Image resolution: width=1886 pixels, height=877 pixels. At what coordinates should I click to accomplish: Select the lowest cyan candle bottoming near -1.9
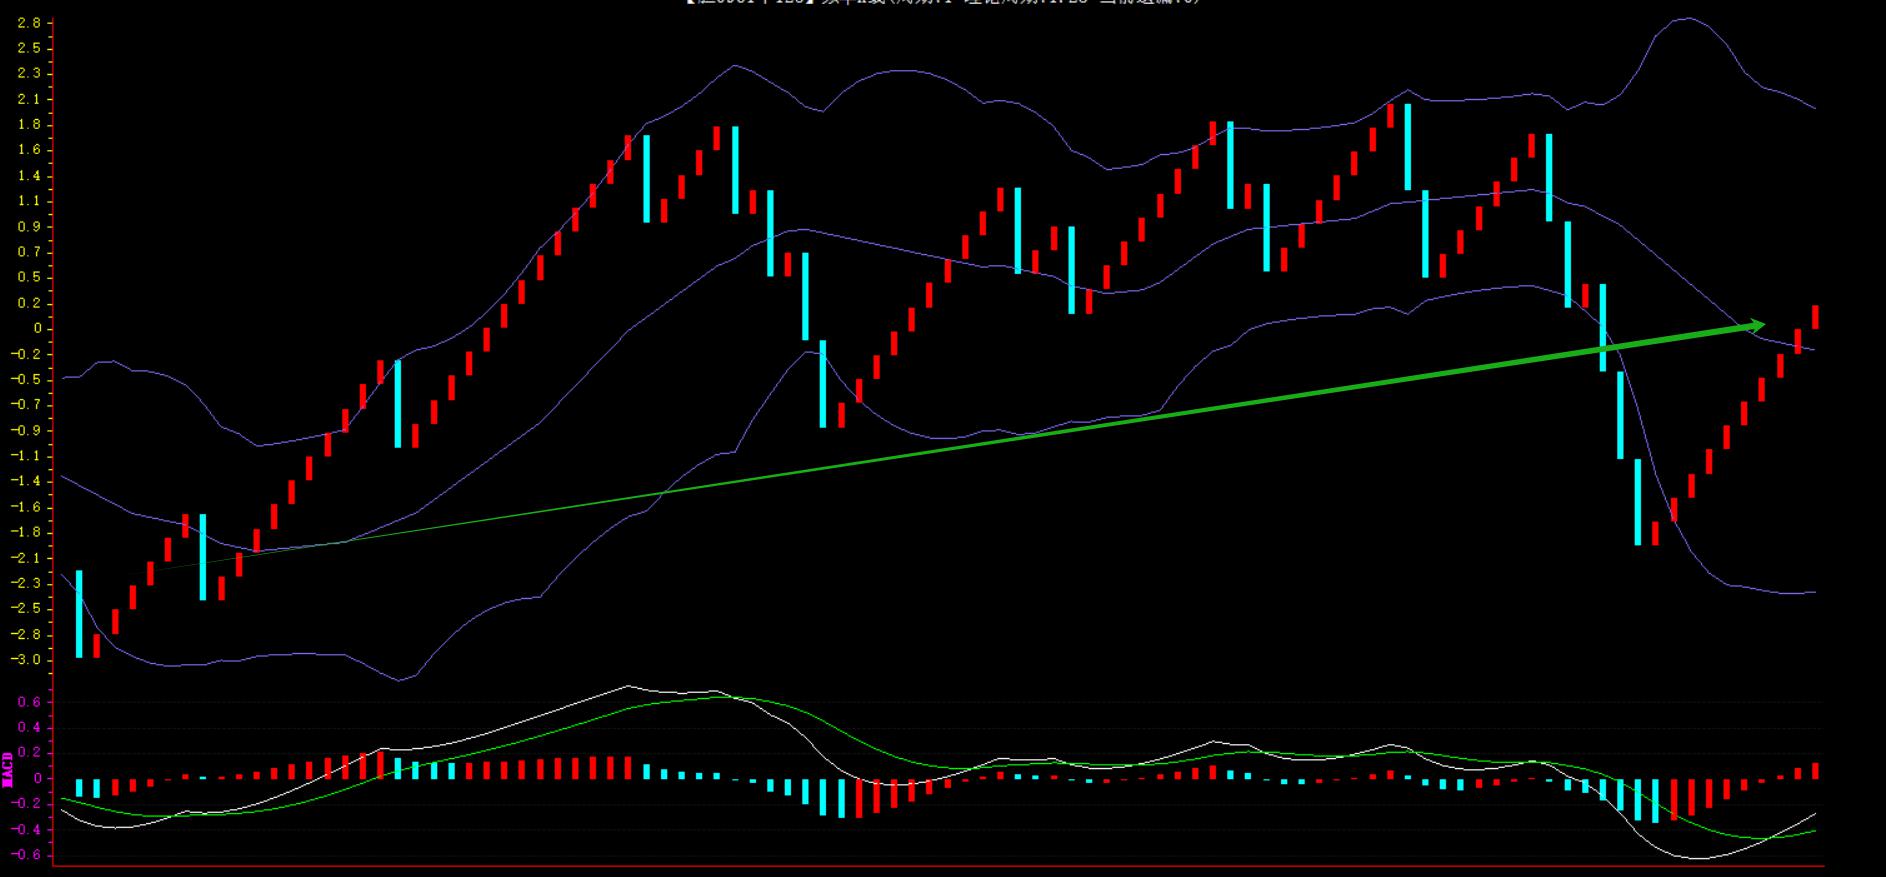[x=1638, y=501]
